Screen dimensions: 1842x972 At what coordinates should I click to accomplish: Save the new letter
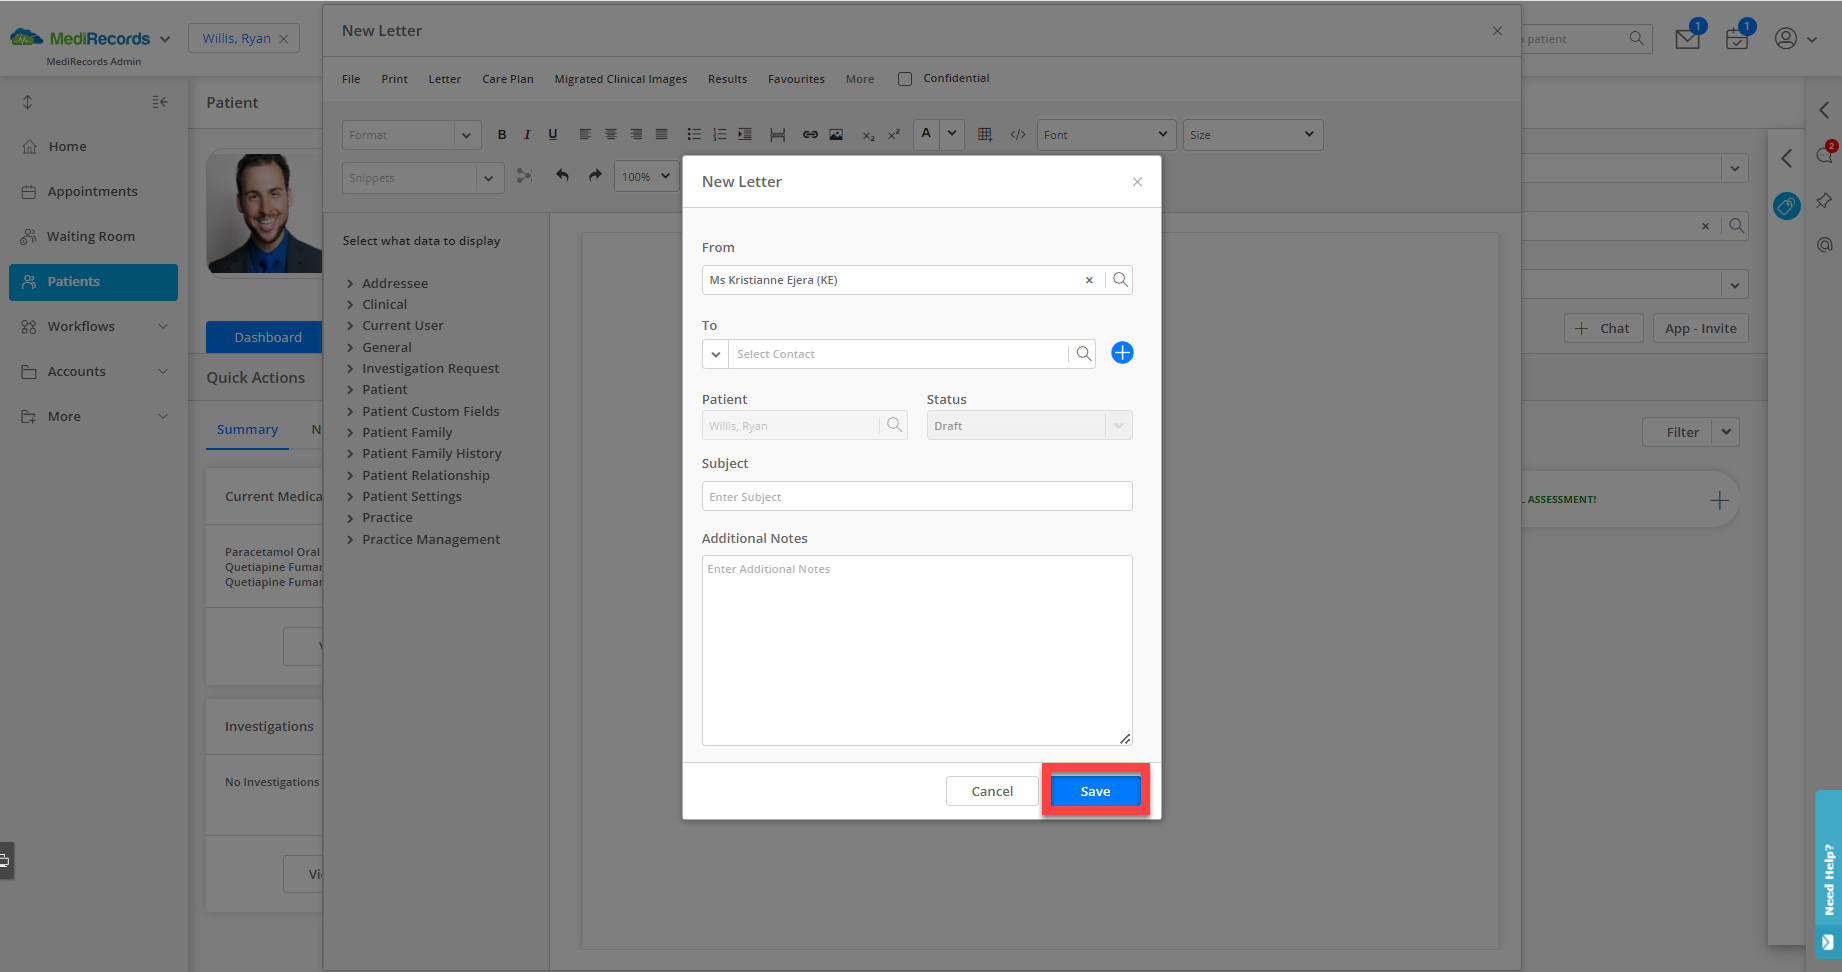click(1095, 791)
